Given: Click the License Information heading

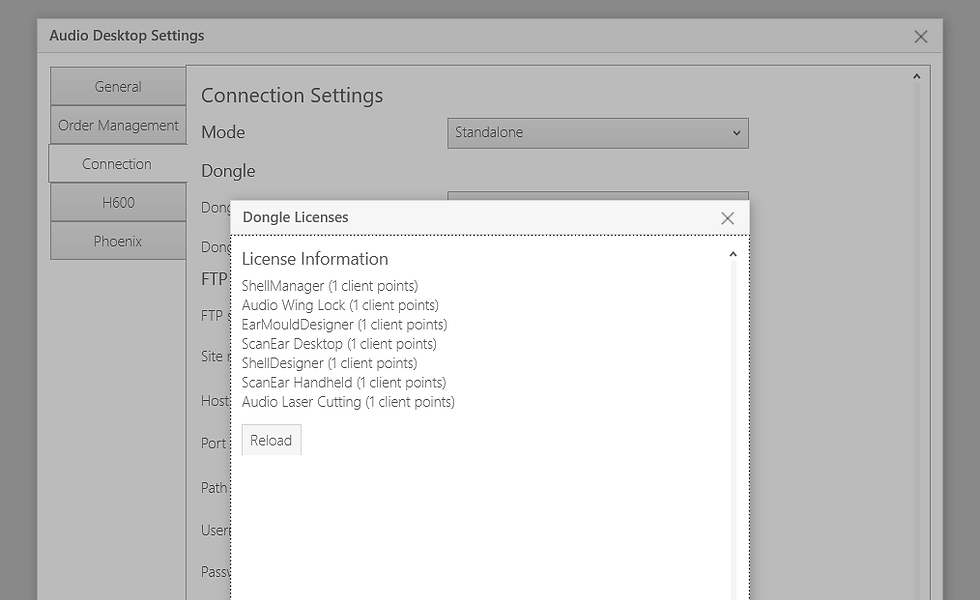Looking at the screenshot, I should click(x=314, y=259).
